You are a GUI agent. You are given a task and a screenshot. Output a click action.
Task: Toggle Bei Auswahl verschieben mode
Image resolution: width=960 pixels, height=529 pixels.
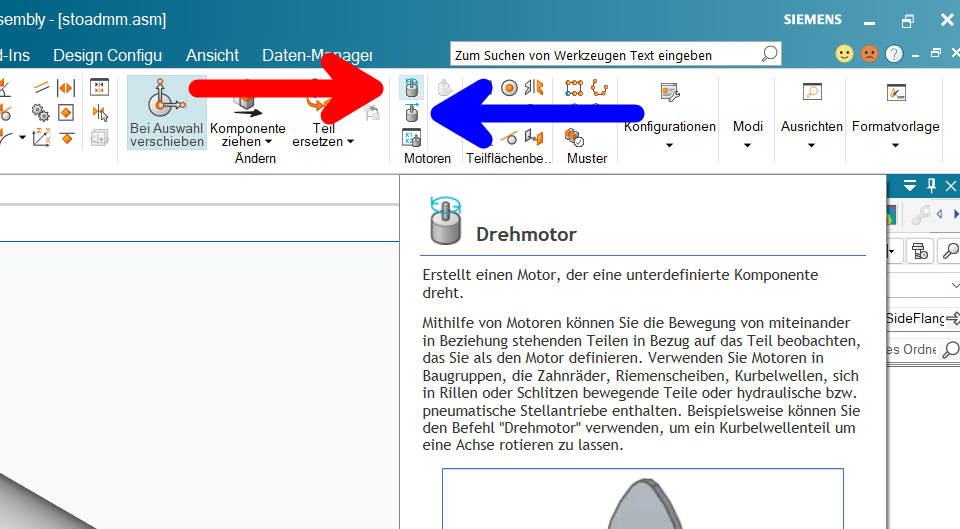[x=167, y=113]
